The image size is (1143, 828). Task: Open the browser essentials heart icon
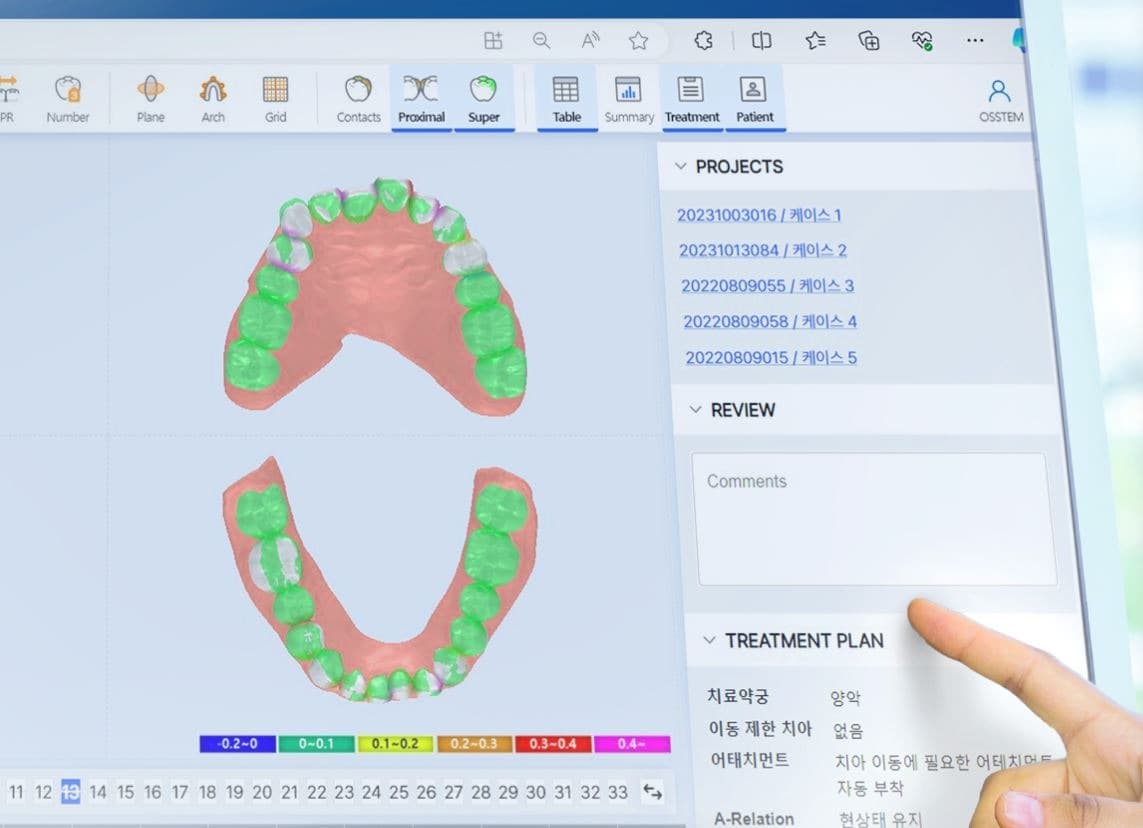922,41
